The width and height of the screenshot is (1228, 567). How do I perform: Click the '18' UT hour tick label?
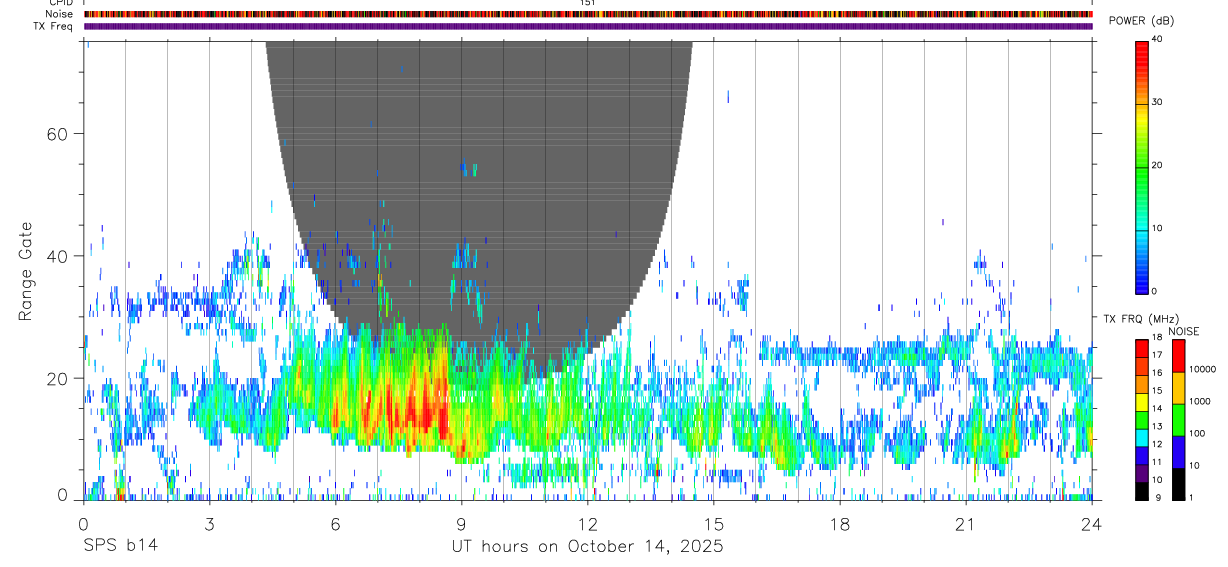point(840,523)
